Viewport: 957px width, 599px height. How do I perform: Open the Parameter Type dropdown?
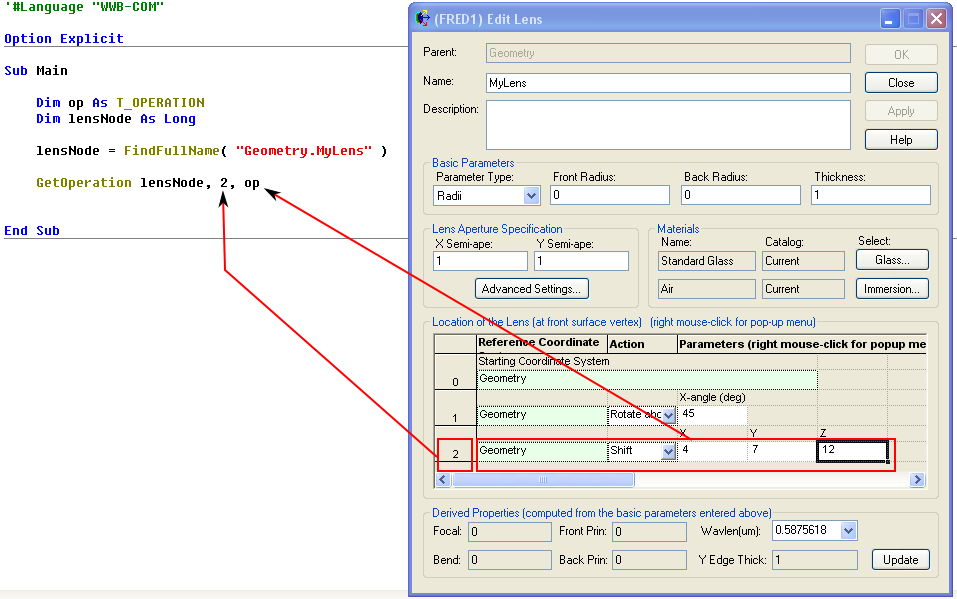point(531,196)
